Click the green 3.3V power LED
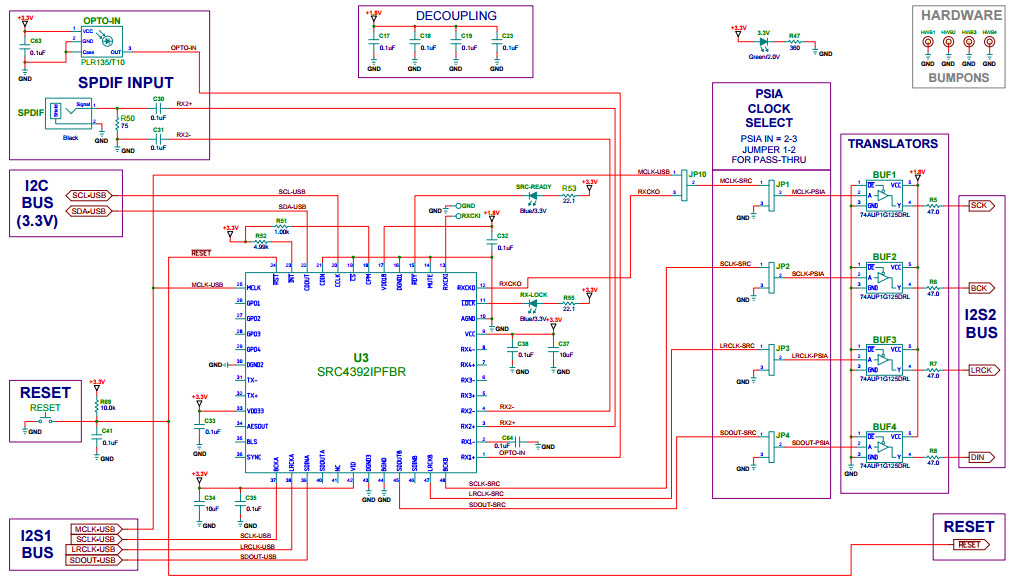This screenshot has height=584, width=1014. [762, 44]
